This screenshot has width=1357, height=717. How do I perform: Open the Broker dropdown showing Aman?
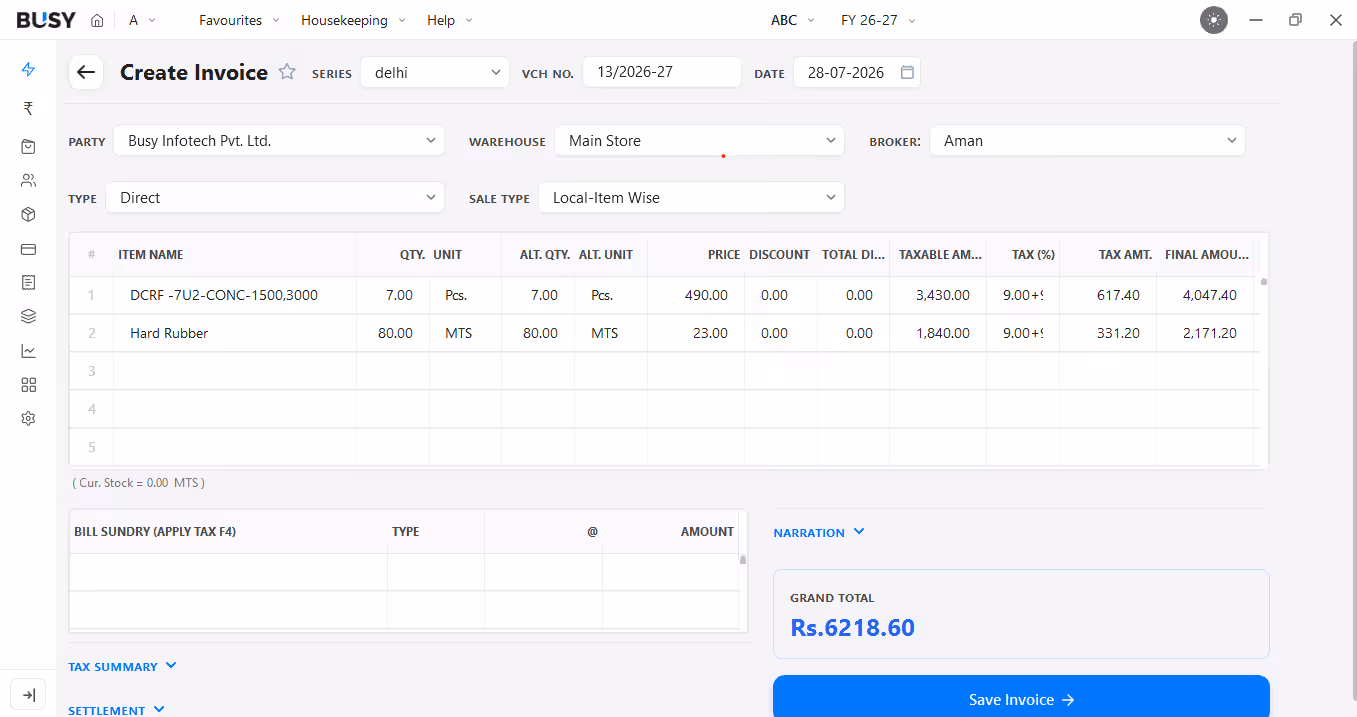pyautogui.click(x=1087, y=141)
